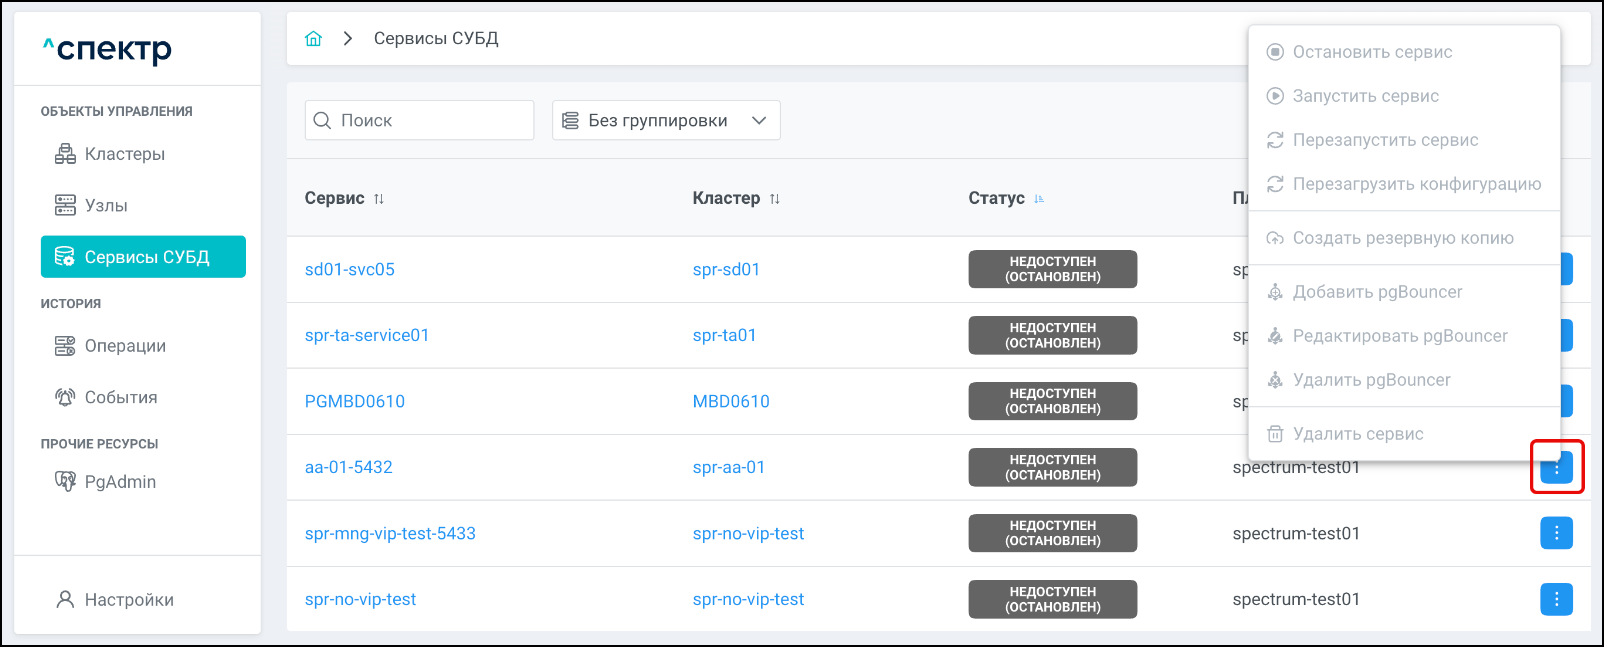Select Остановить сервис menu item

[x=1371, y=52]
